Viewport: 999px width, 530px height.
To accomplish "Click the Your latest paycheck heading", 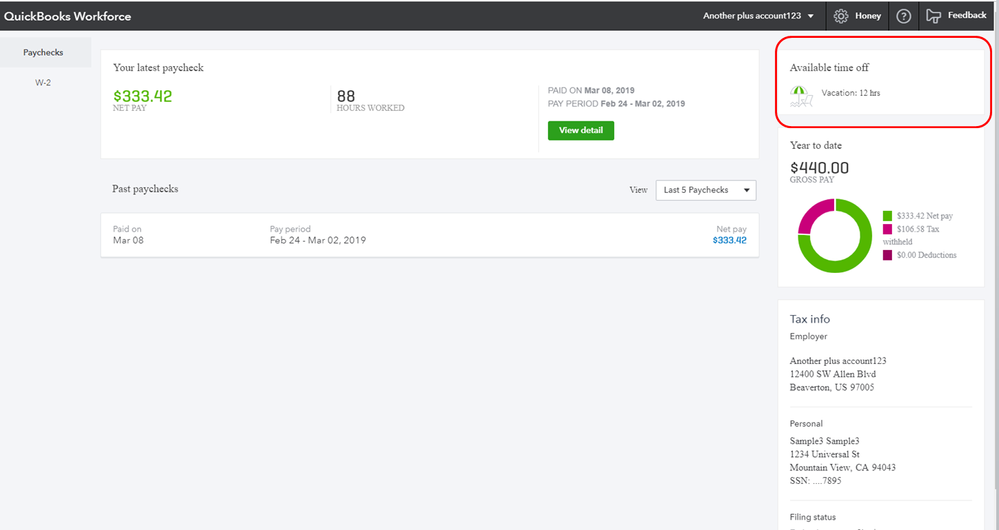I will point(159,68).
